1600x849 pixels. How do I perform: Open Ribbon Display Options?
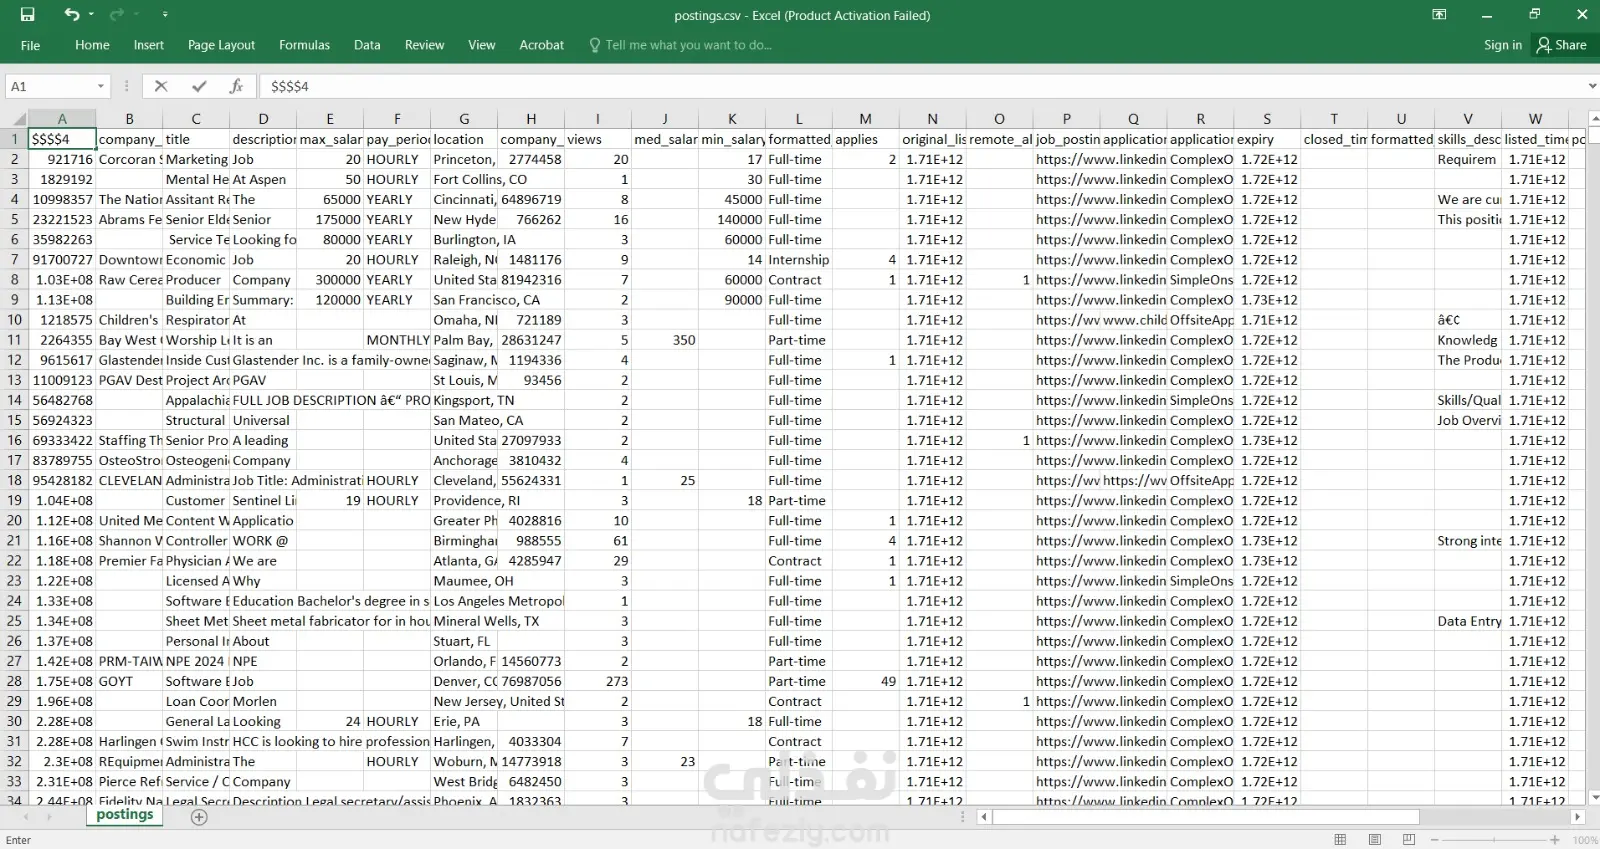(x=1439, y=15)
